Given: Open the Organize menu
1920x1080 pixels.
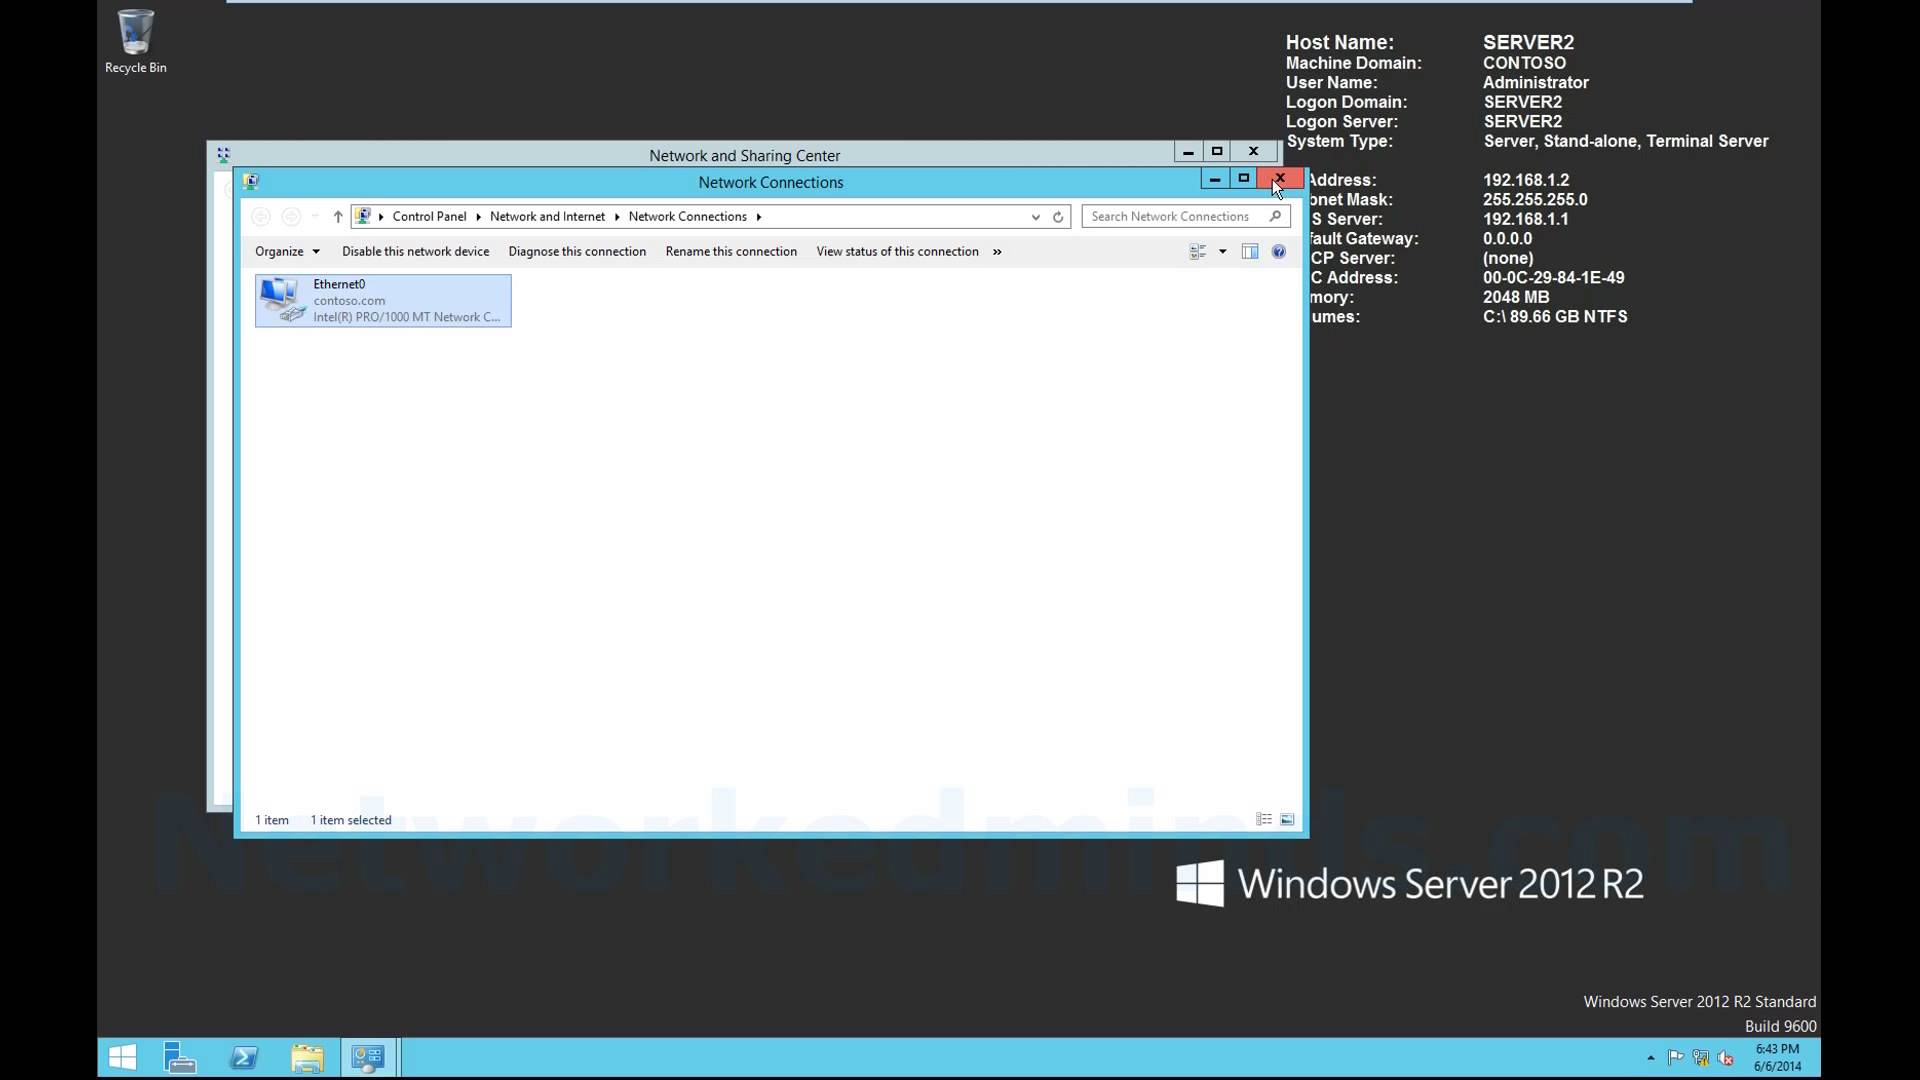Looking at the screenshot, I should (x=287, y=251).
